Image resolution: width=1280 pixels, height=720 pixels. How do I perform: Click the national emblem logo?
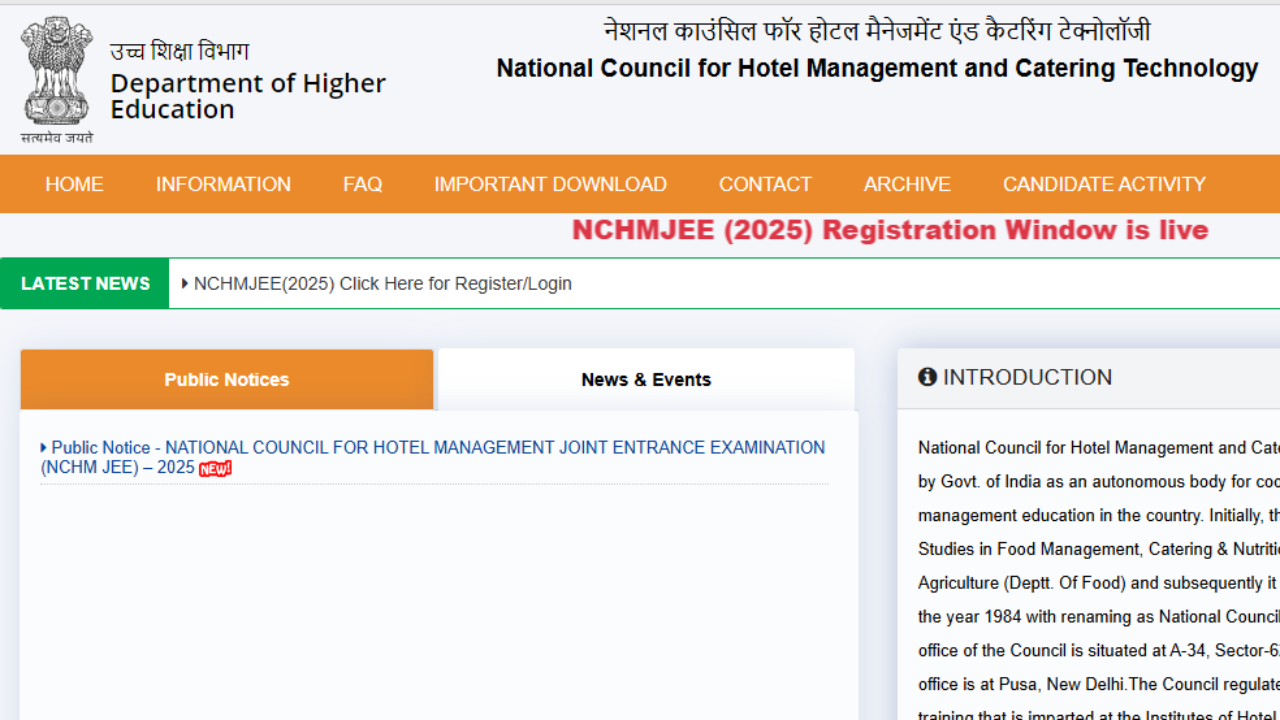click(57, 80)
